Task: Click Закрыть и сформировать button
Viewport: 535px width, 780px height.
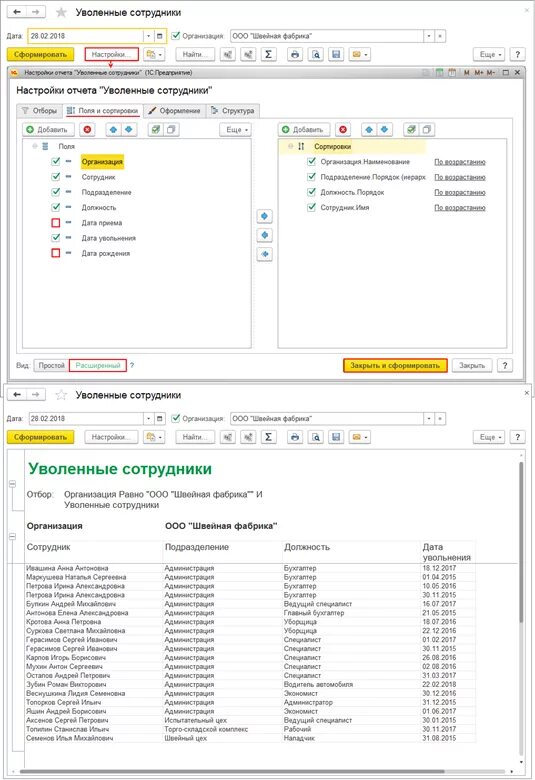Action: click(x=395, y=365)
